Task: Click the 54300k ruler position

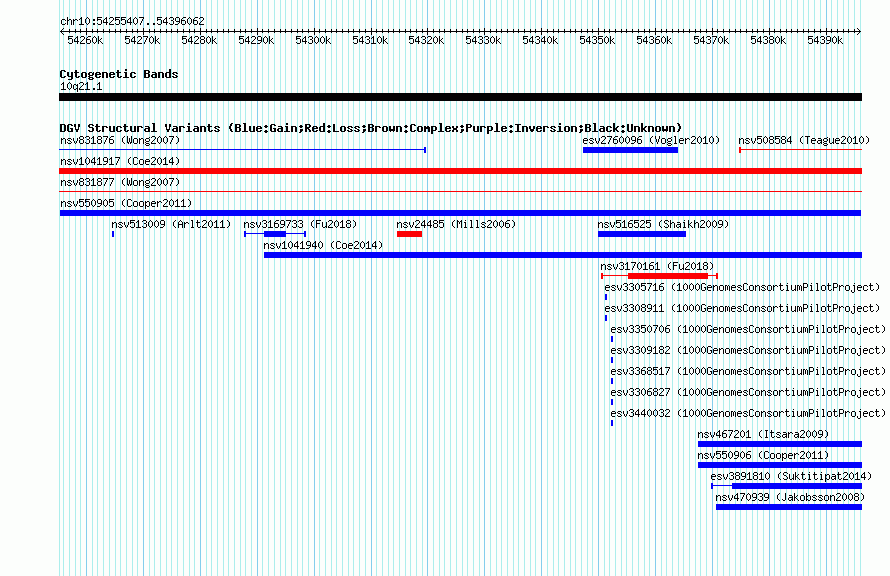Action: 313,40
